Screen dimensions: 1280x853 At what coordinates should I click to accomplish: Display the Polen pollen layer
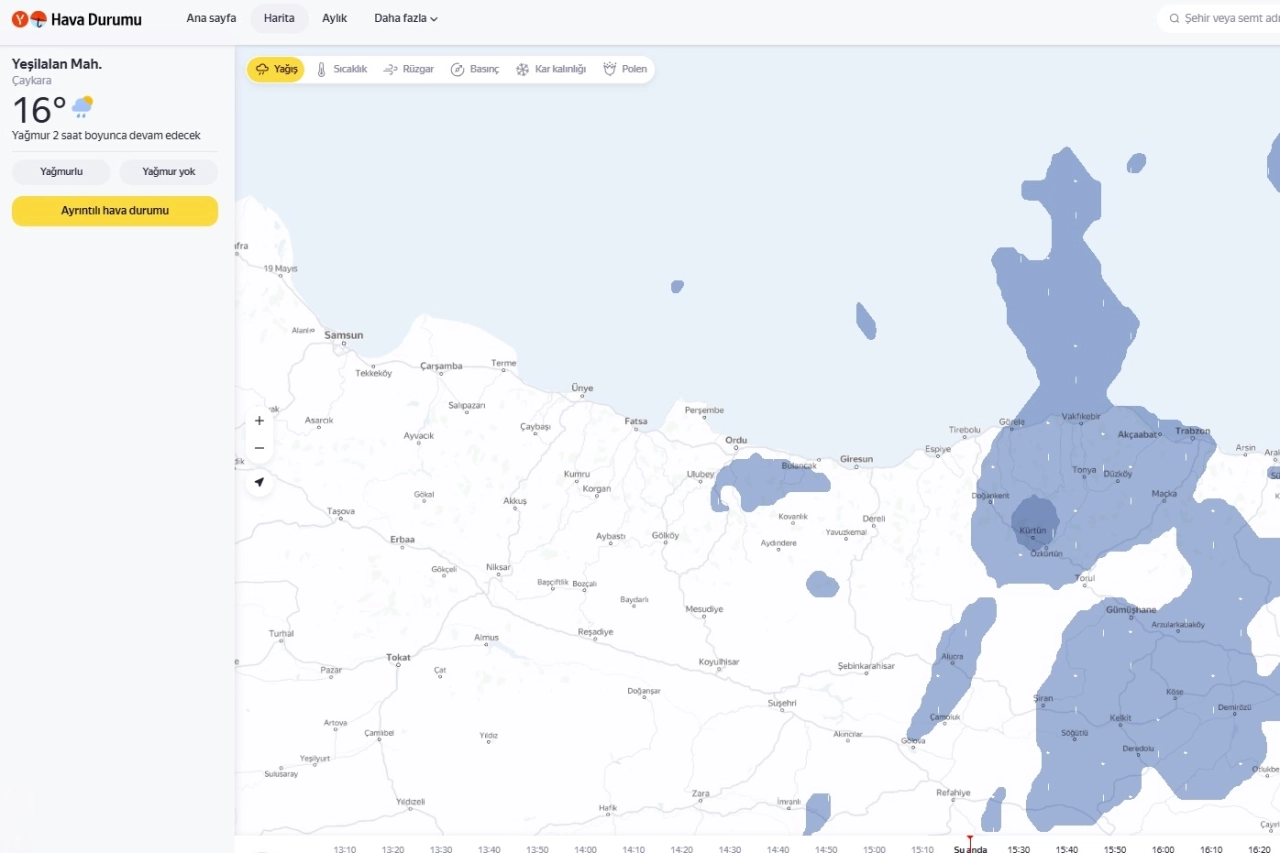625,69
